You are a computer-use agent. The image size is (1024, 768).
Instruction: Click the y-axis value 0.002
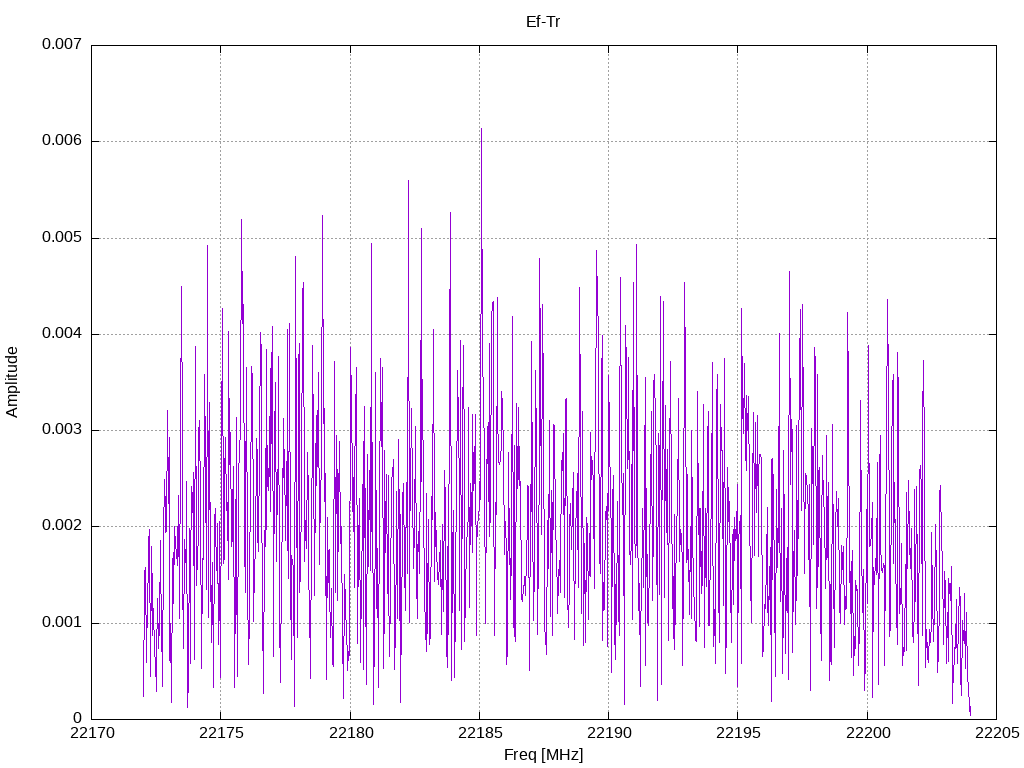tap(62, 526)
